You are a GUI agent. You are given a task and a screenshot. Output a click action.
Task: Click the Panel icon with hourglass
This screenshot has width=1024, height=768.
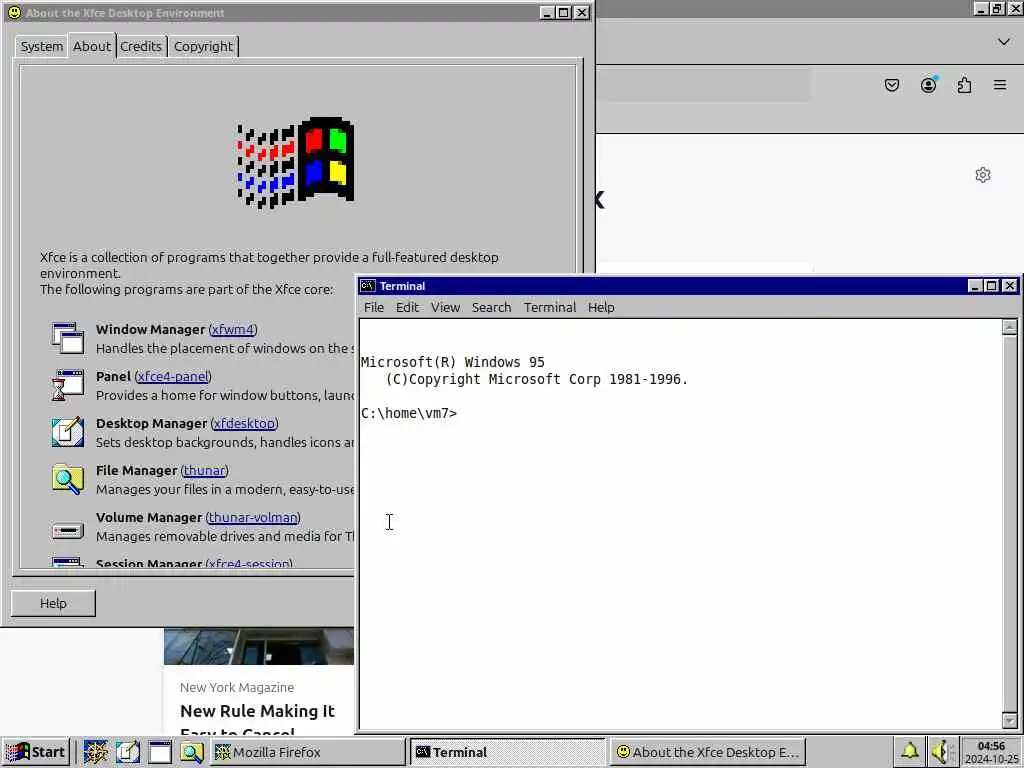pyautogui.click(x=68, y=385)
